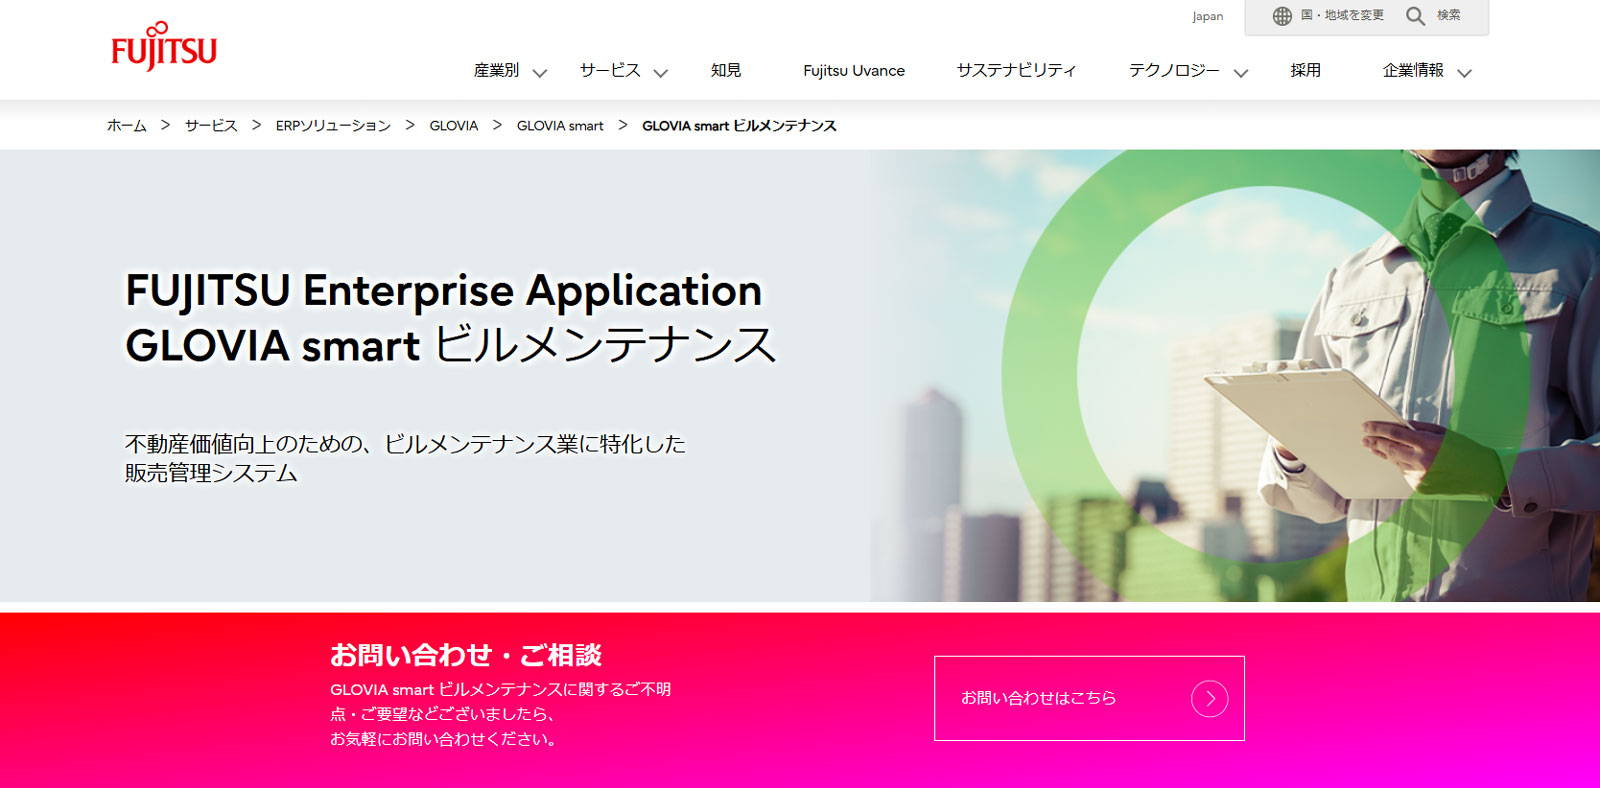The width and height of the screenshot is (1600, 788).
Task: Open the テクノロジー menu item
Action: pos(1174,70)
